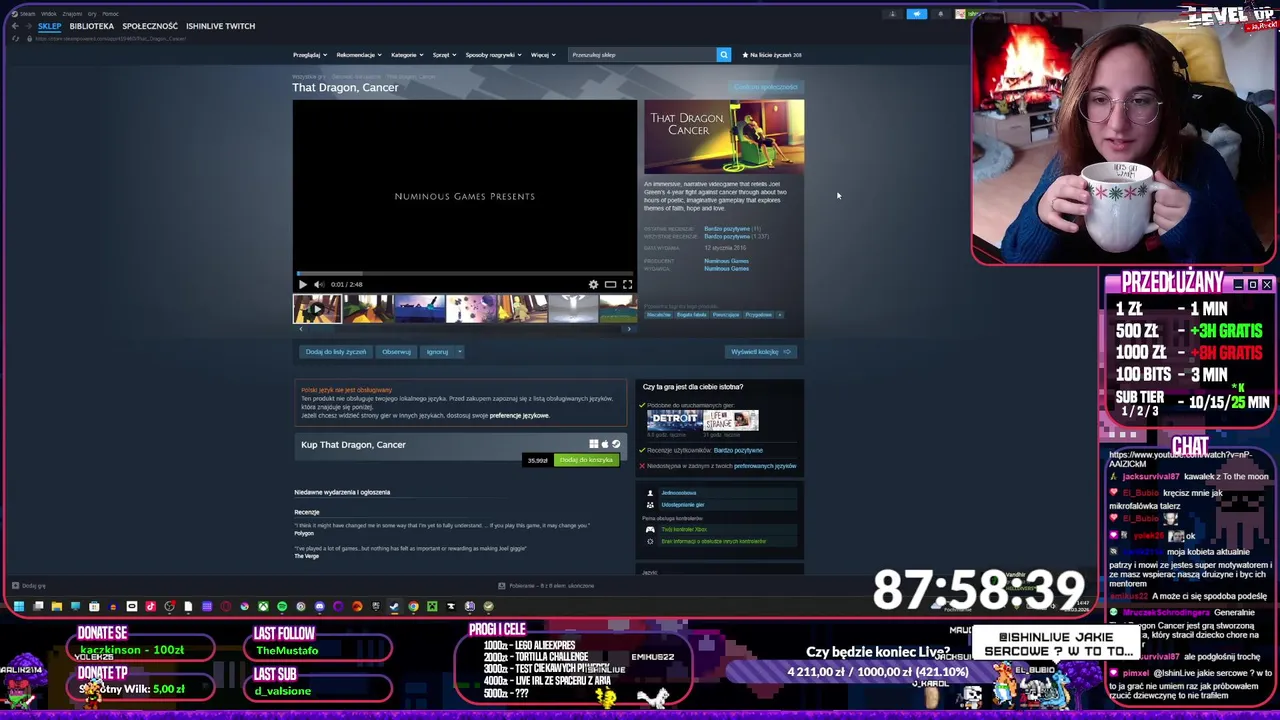Open the Ignoruj dropdown arrow

[x=459, y=352]
